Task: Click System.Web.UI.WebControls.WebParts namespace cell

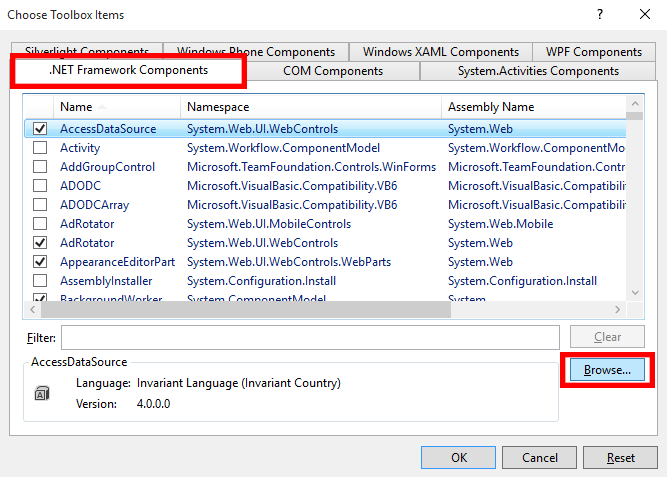Action: pos(289,262)
